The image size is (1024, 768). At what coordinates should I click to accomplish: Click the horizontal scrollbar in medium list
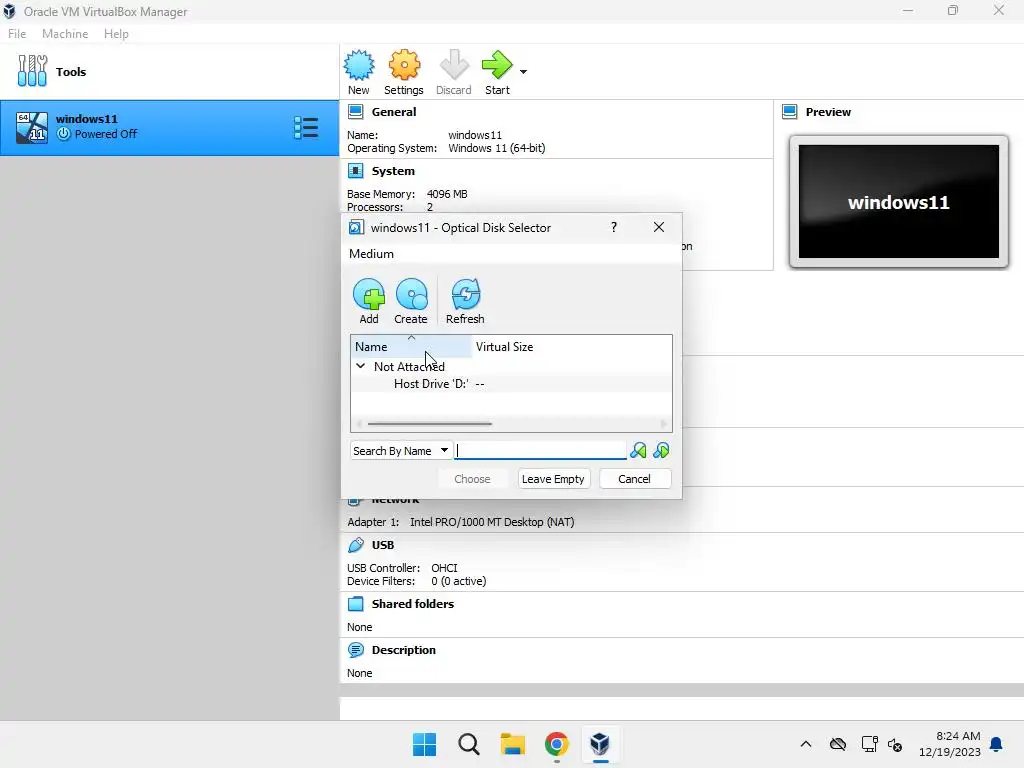[x=430, y=423]
